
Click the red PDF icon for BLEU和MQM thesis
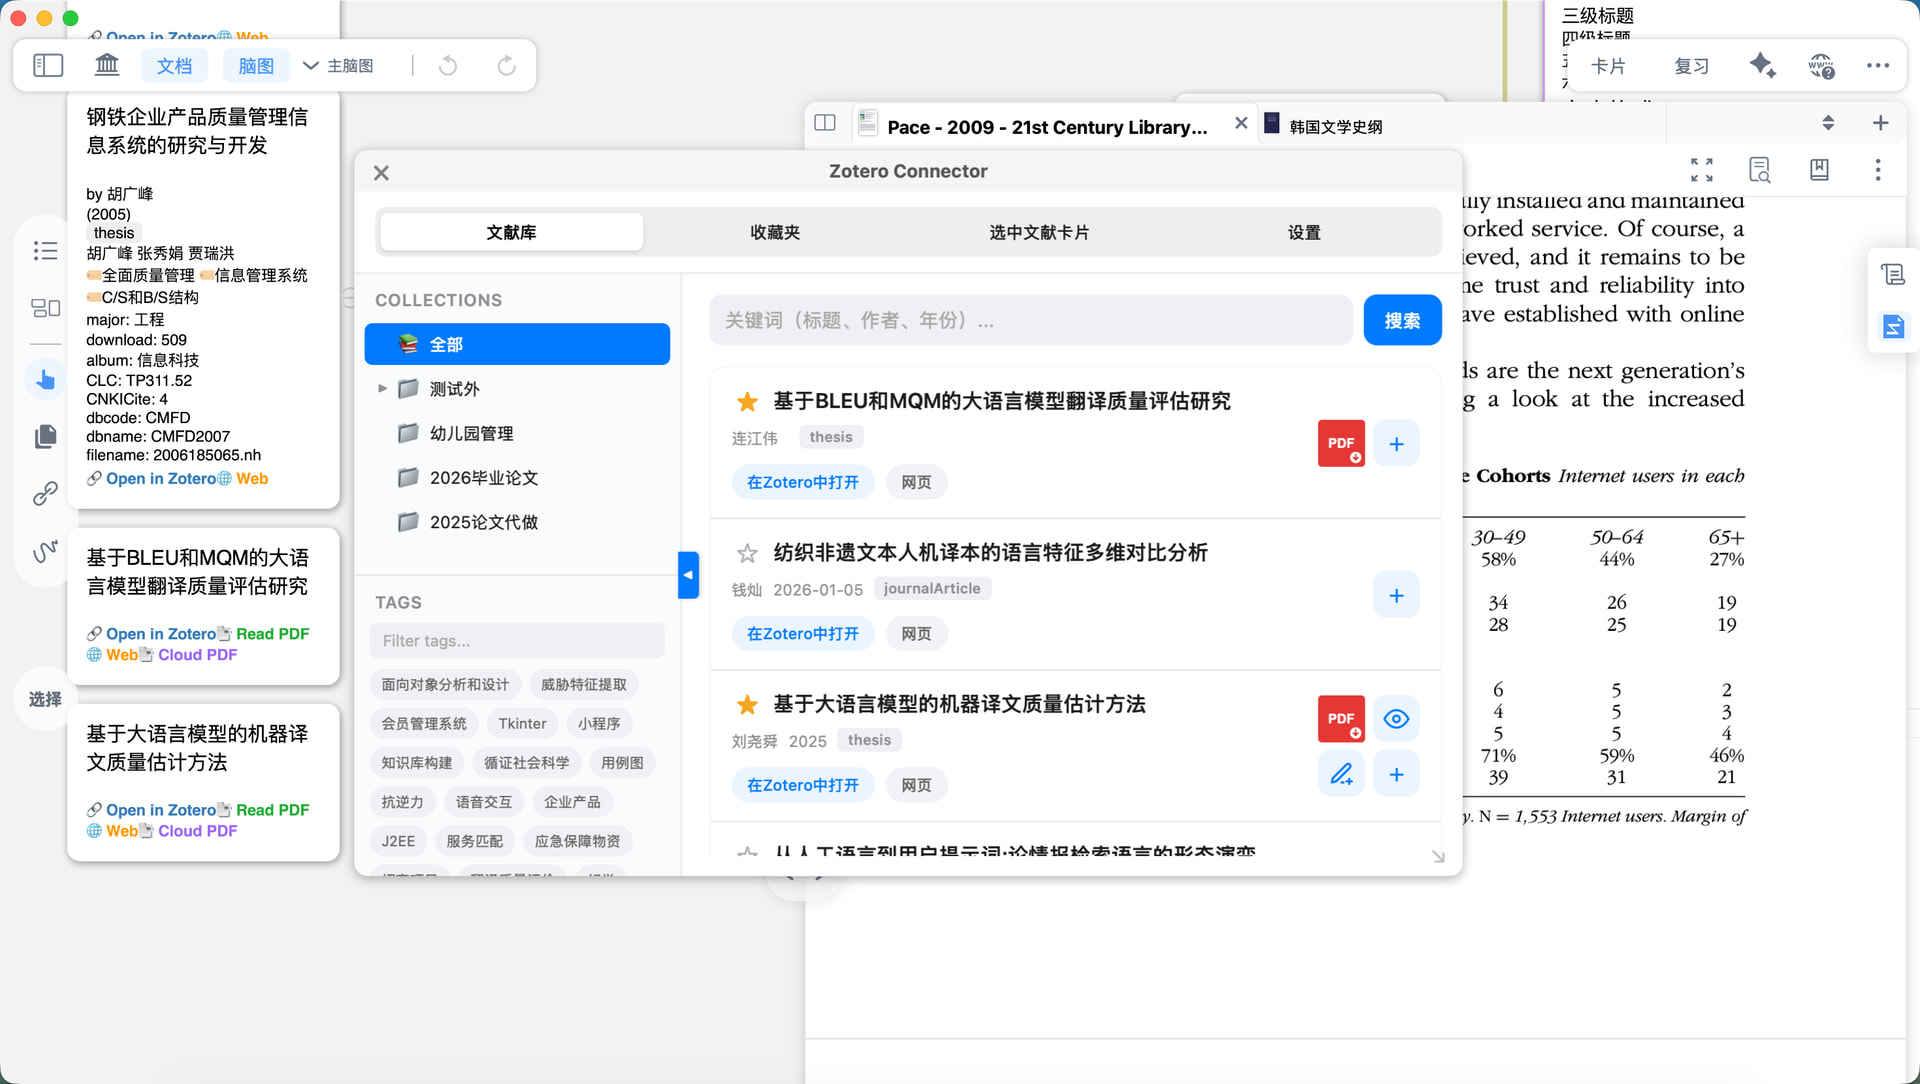(1341, 443)
